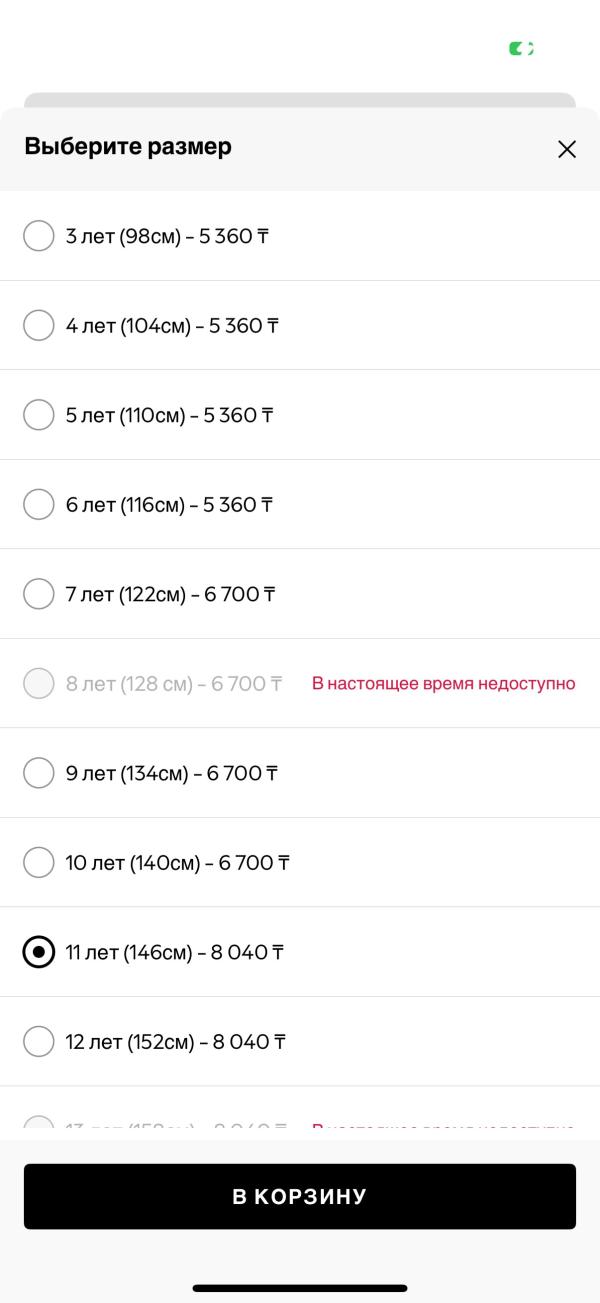Image resolution: width=600 pixels, height=1303 pixels.
Task: Tap the green battery status icon
Action: (x=521, y=48)
